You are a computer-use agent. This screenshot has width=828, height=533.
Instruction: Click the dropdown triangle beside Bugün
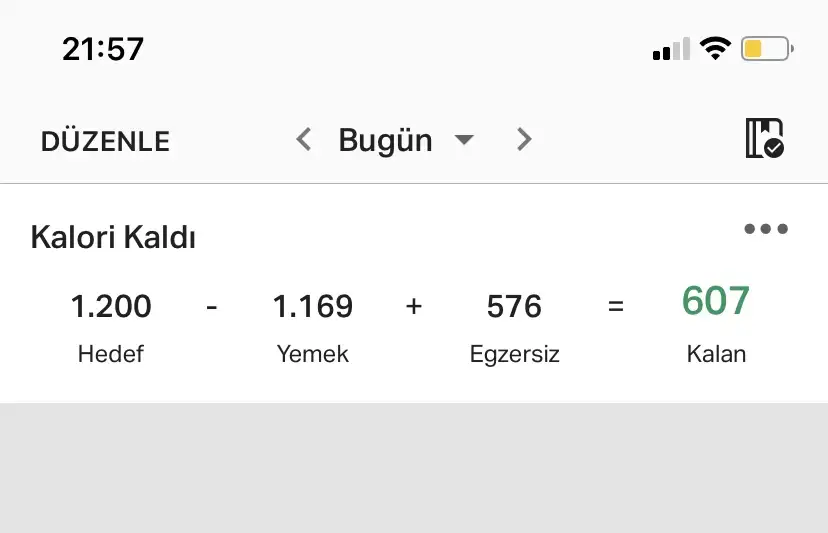[463, 140]
